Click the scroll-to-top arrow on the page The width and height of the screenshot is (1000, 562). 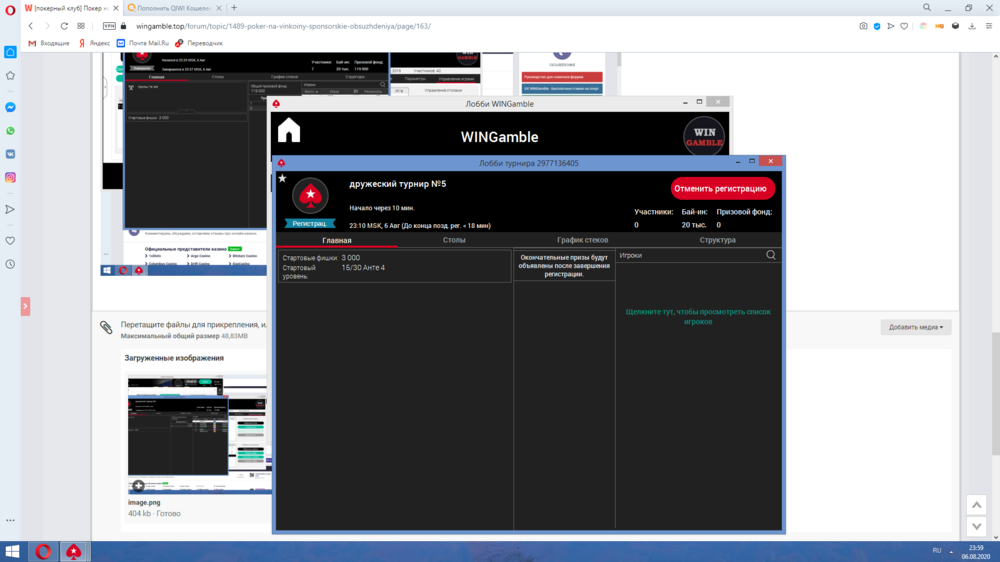976,506
